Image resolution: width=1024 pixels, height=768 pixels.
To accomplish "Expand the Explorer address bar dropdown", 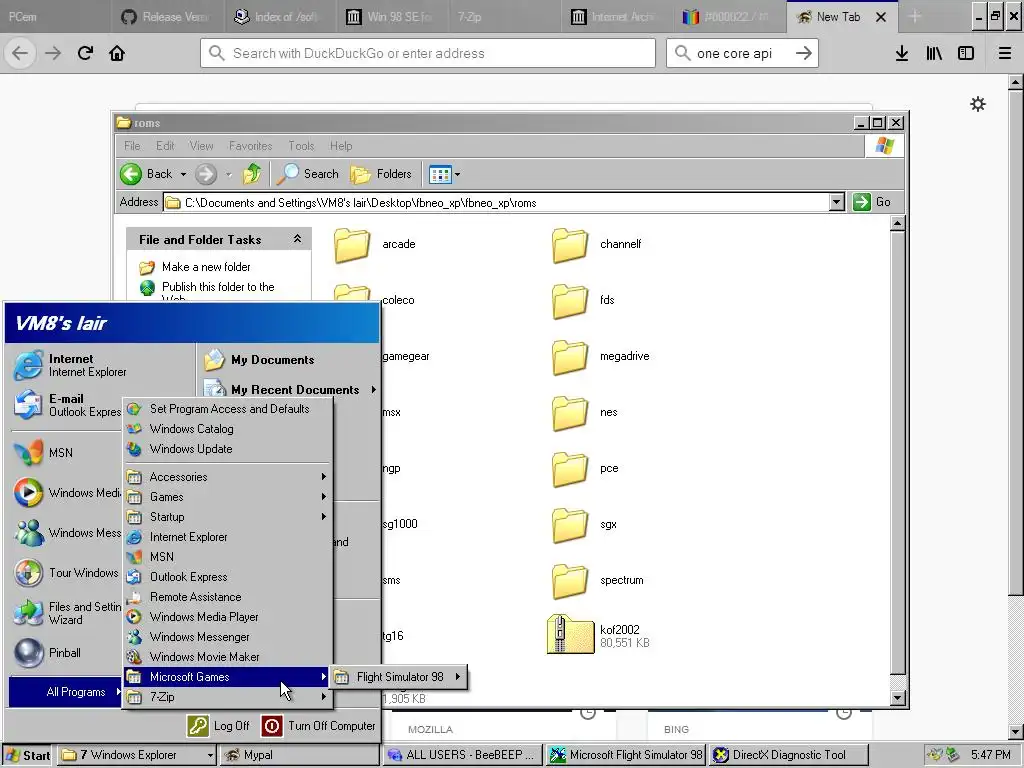I will [x=837, y=202].
